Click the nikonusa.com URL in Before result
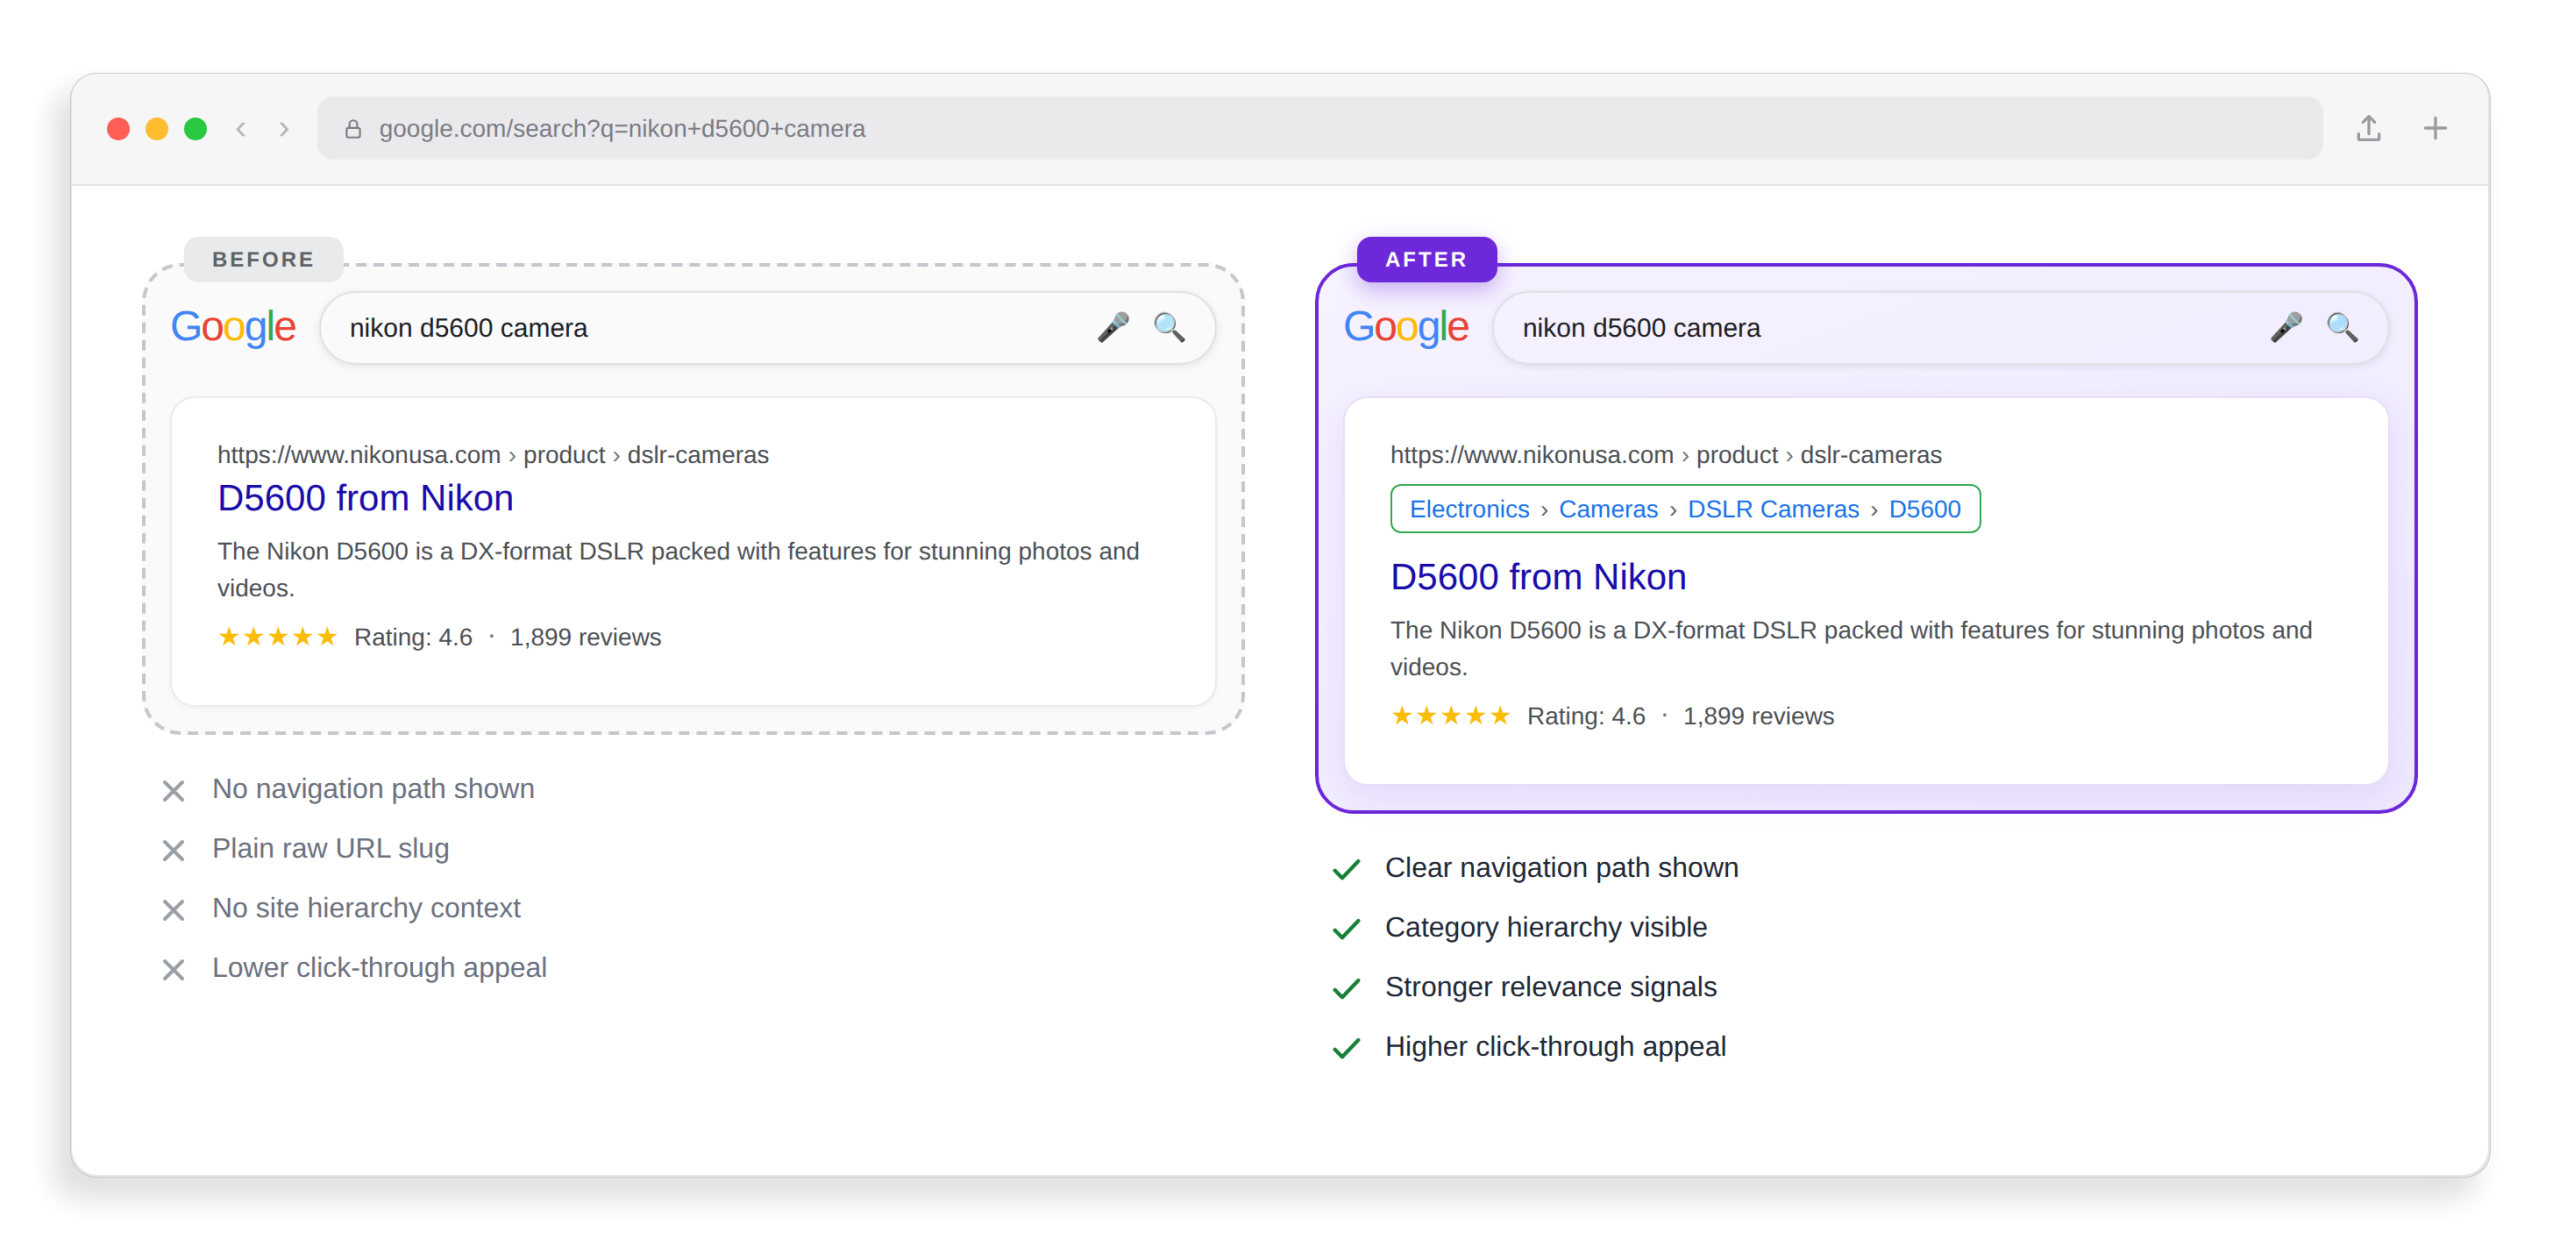 [x=493, y=455]
